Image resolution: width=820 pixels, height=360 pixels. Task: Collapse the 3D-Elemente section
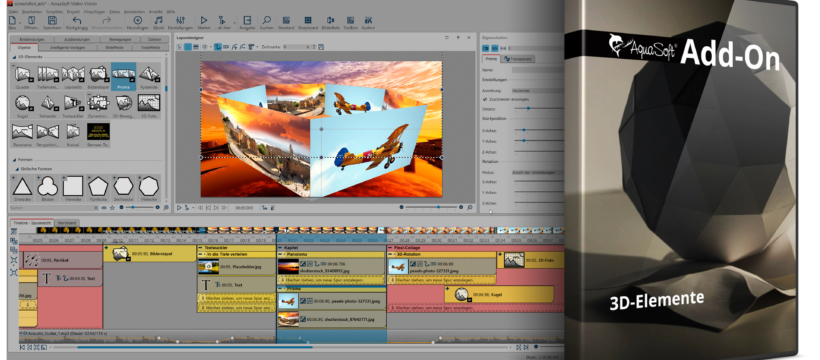tap(14, 57)
